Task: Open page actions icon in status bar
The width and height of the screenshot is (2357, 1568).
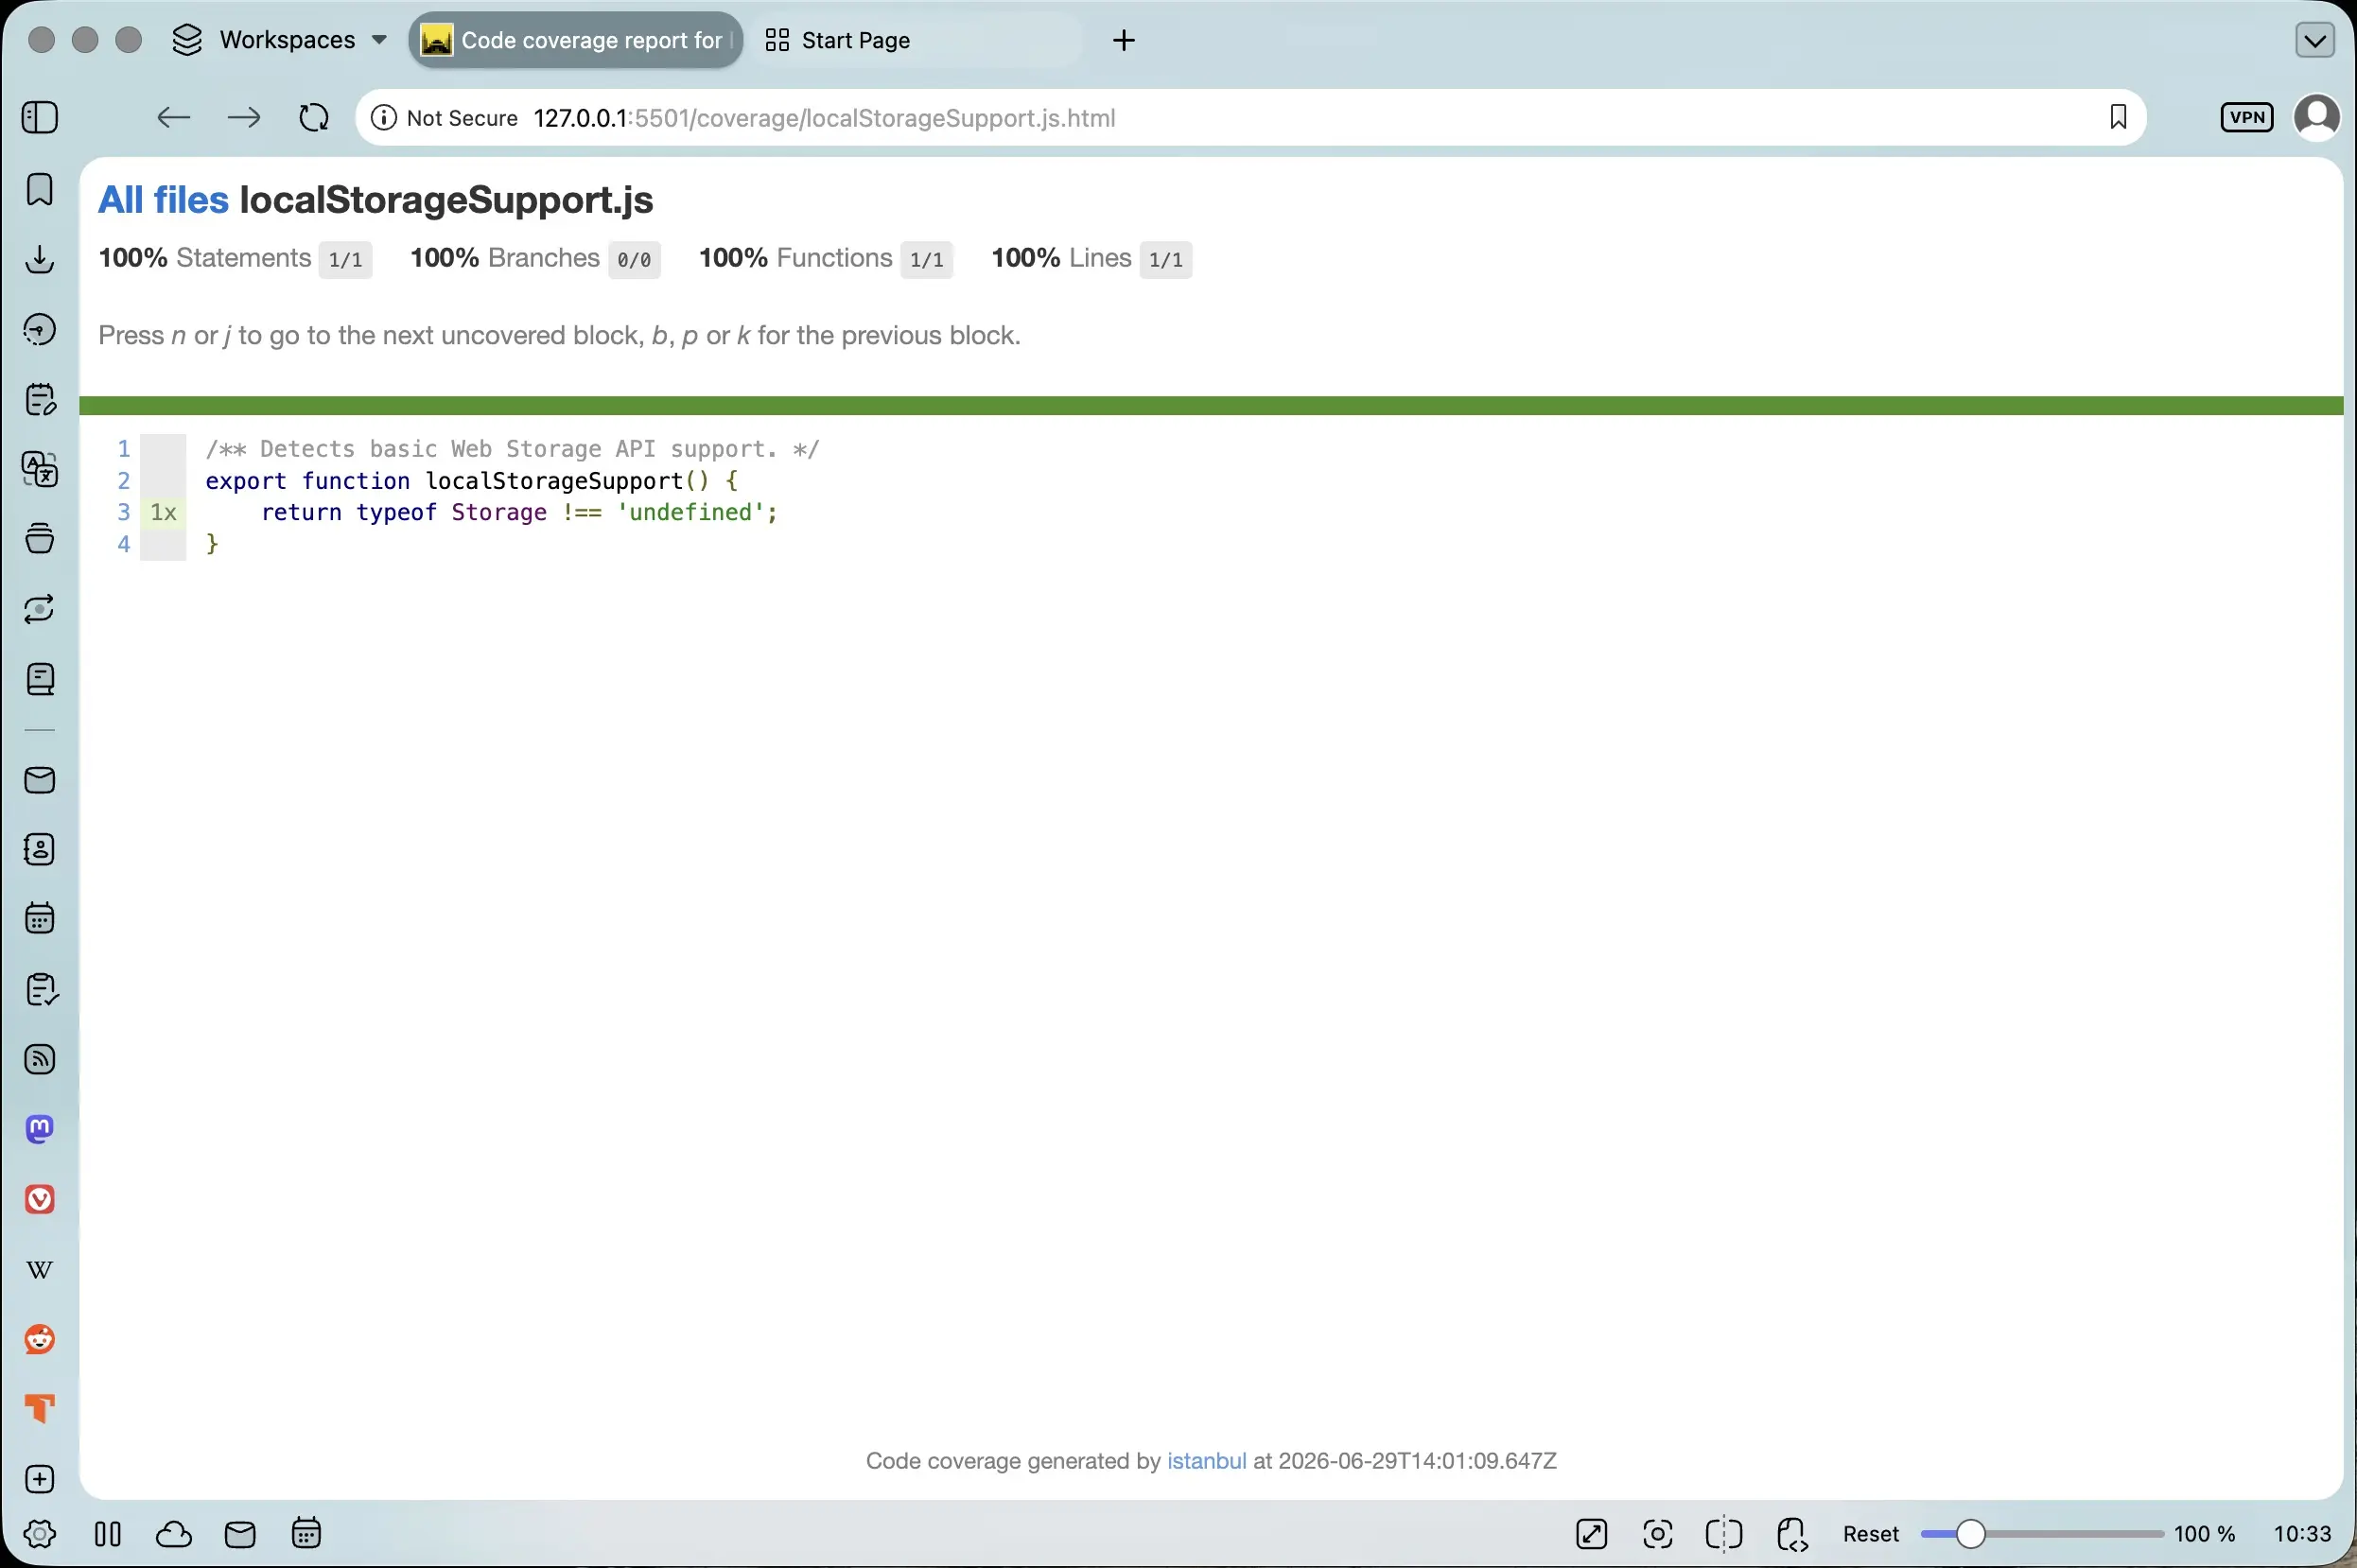Action: [x=1792, y=1534]
